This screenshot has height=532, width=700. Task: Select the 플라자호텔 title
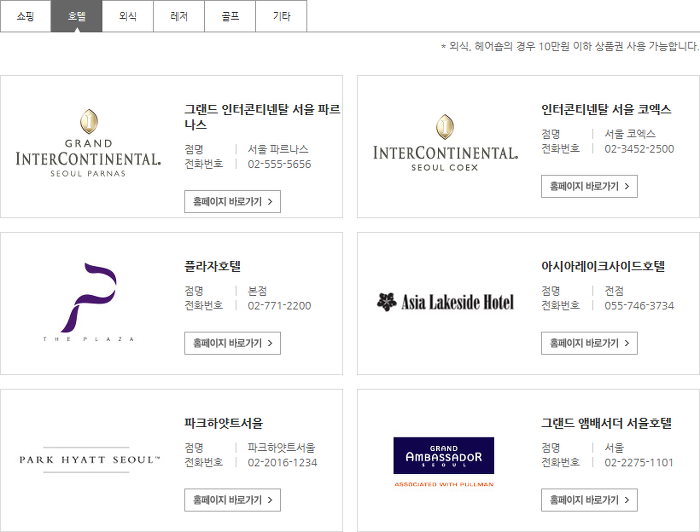(212, 266)
